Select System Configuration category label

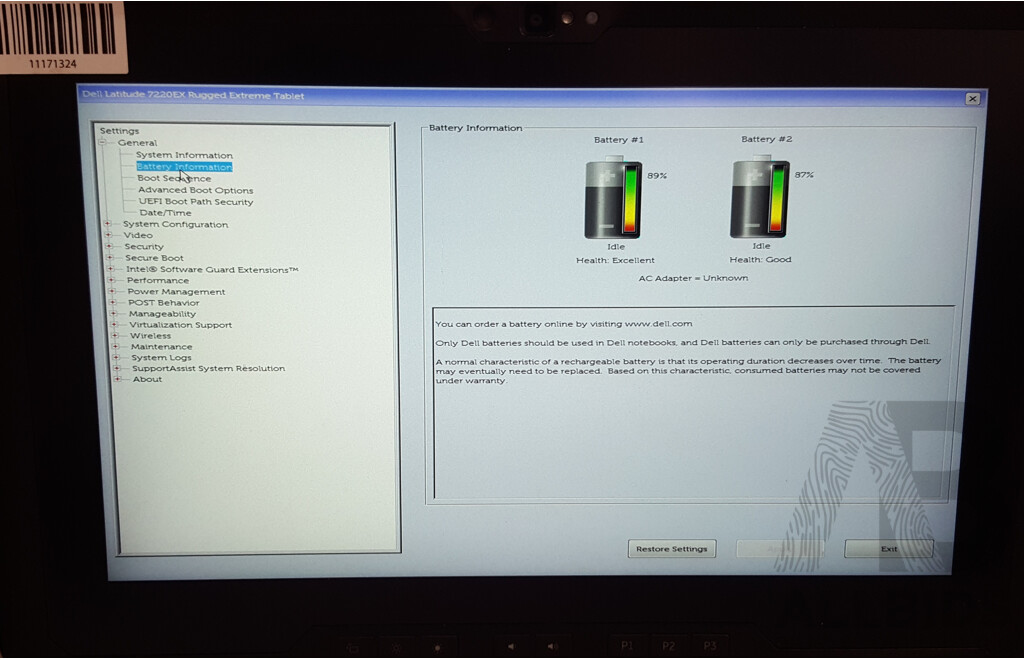tap(175, 225)
